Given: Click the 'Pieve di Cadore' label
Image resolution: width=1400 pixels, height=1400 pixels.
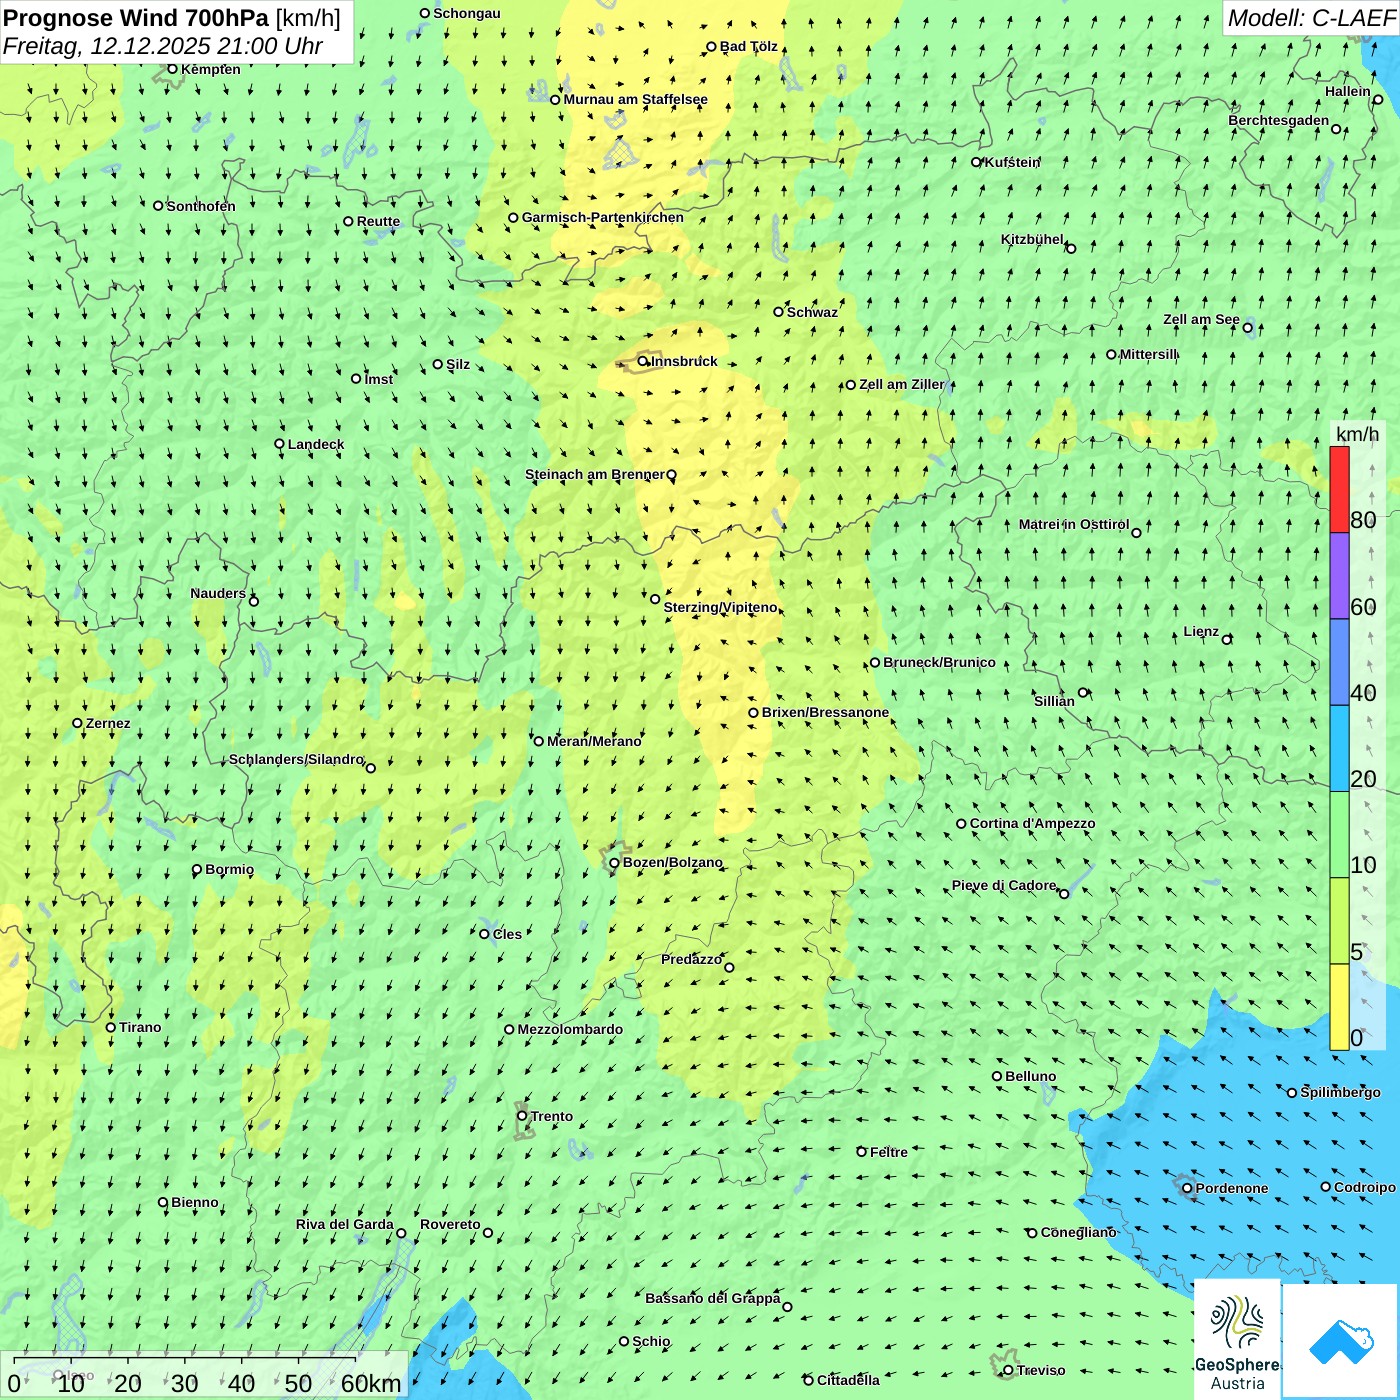Looking at the screenshot, I should [x=1004, y=885].
